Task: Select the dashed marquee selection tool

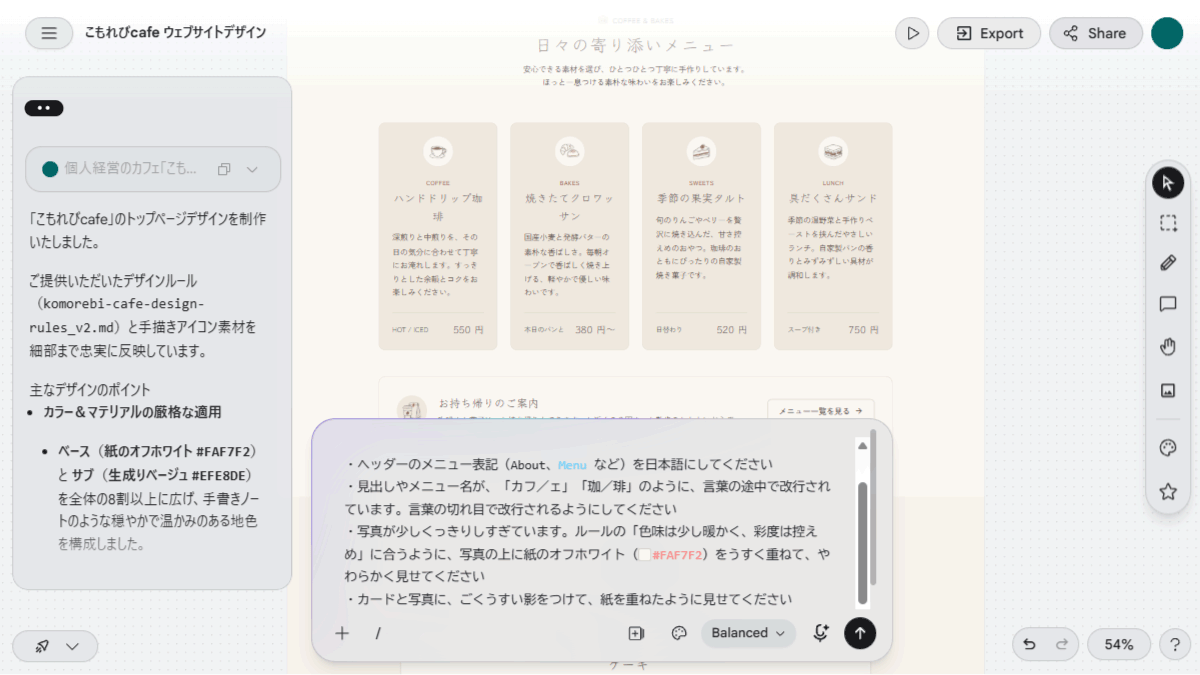Action: (x=1167, y=223)
